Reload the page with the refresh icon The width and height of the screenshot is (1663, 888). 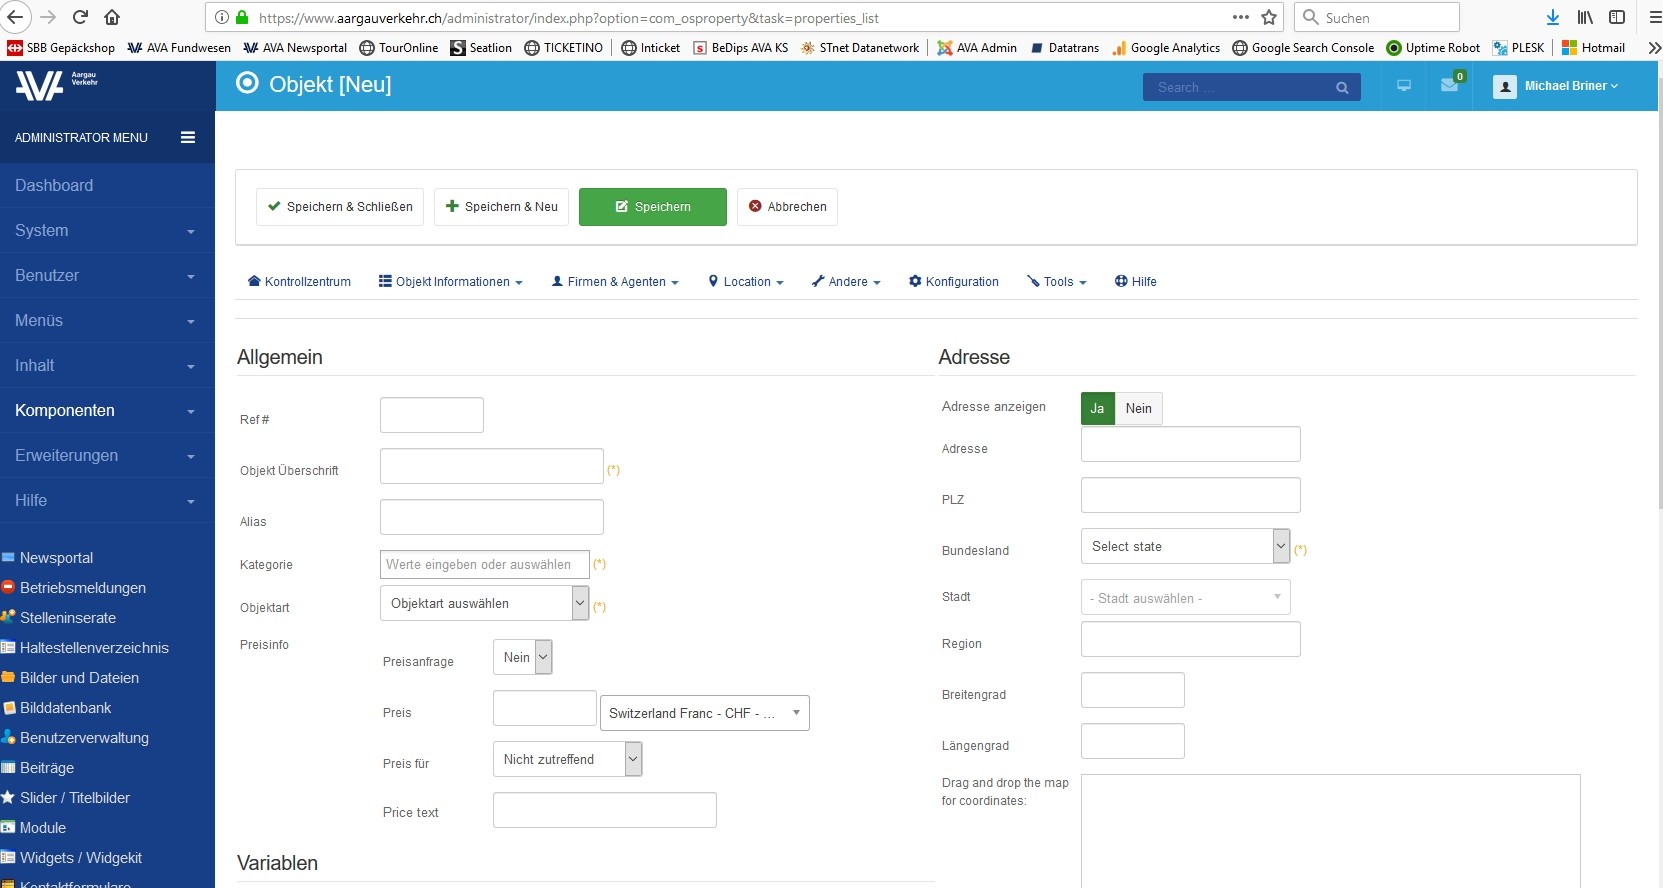pos(81,17)
